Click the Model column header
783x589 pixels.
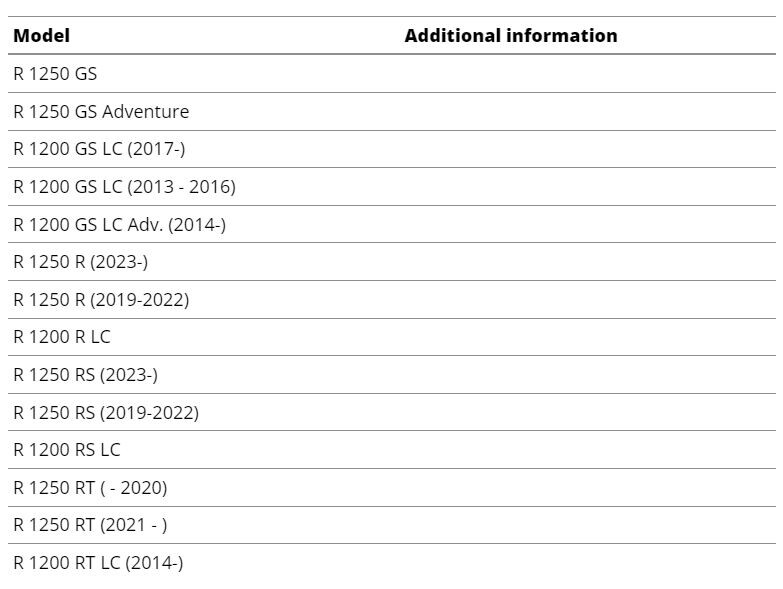pyautogui.click(x=41, y=35)
